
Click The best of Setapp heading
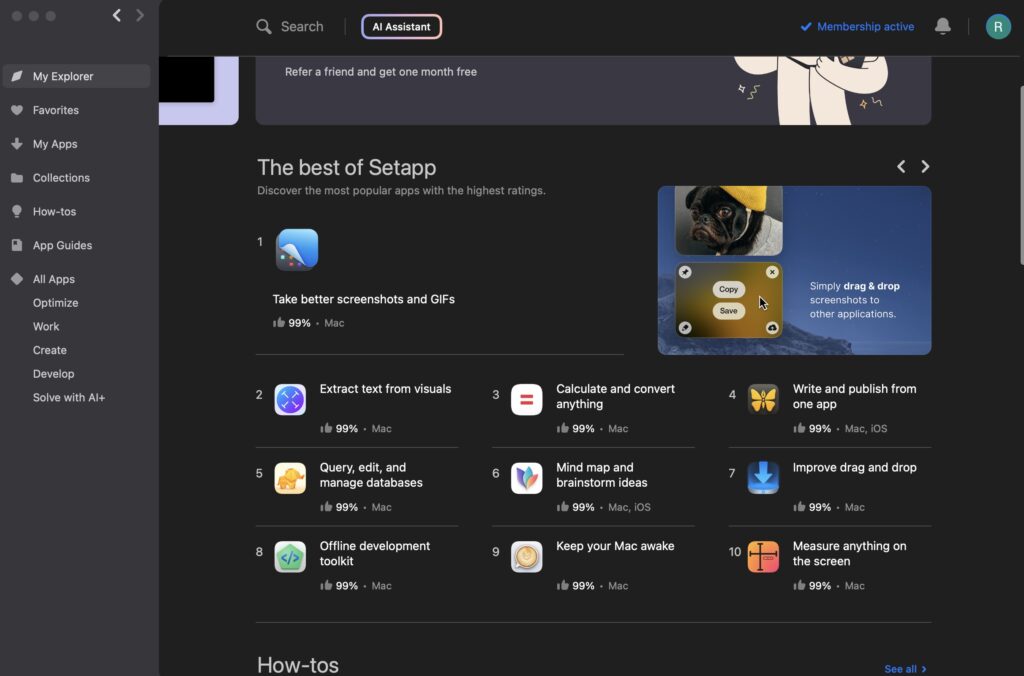(347, 167)
